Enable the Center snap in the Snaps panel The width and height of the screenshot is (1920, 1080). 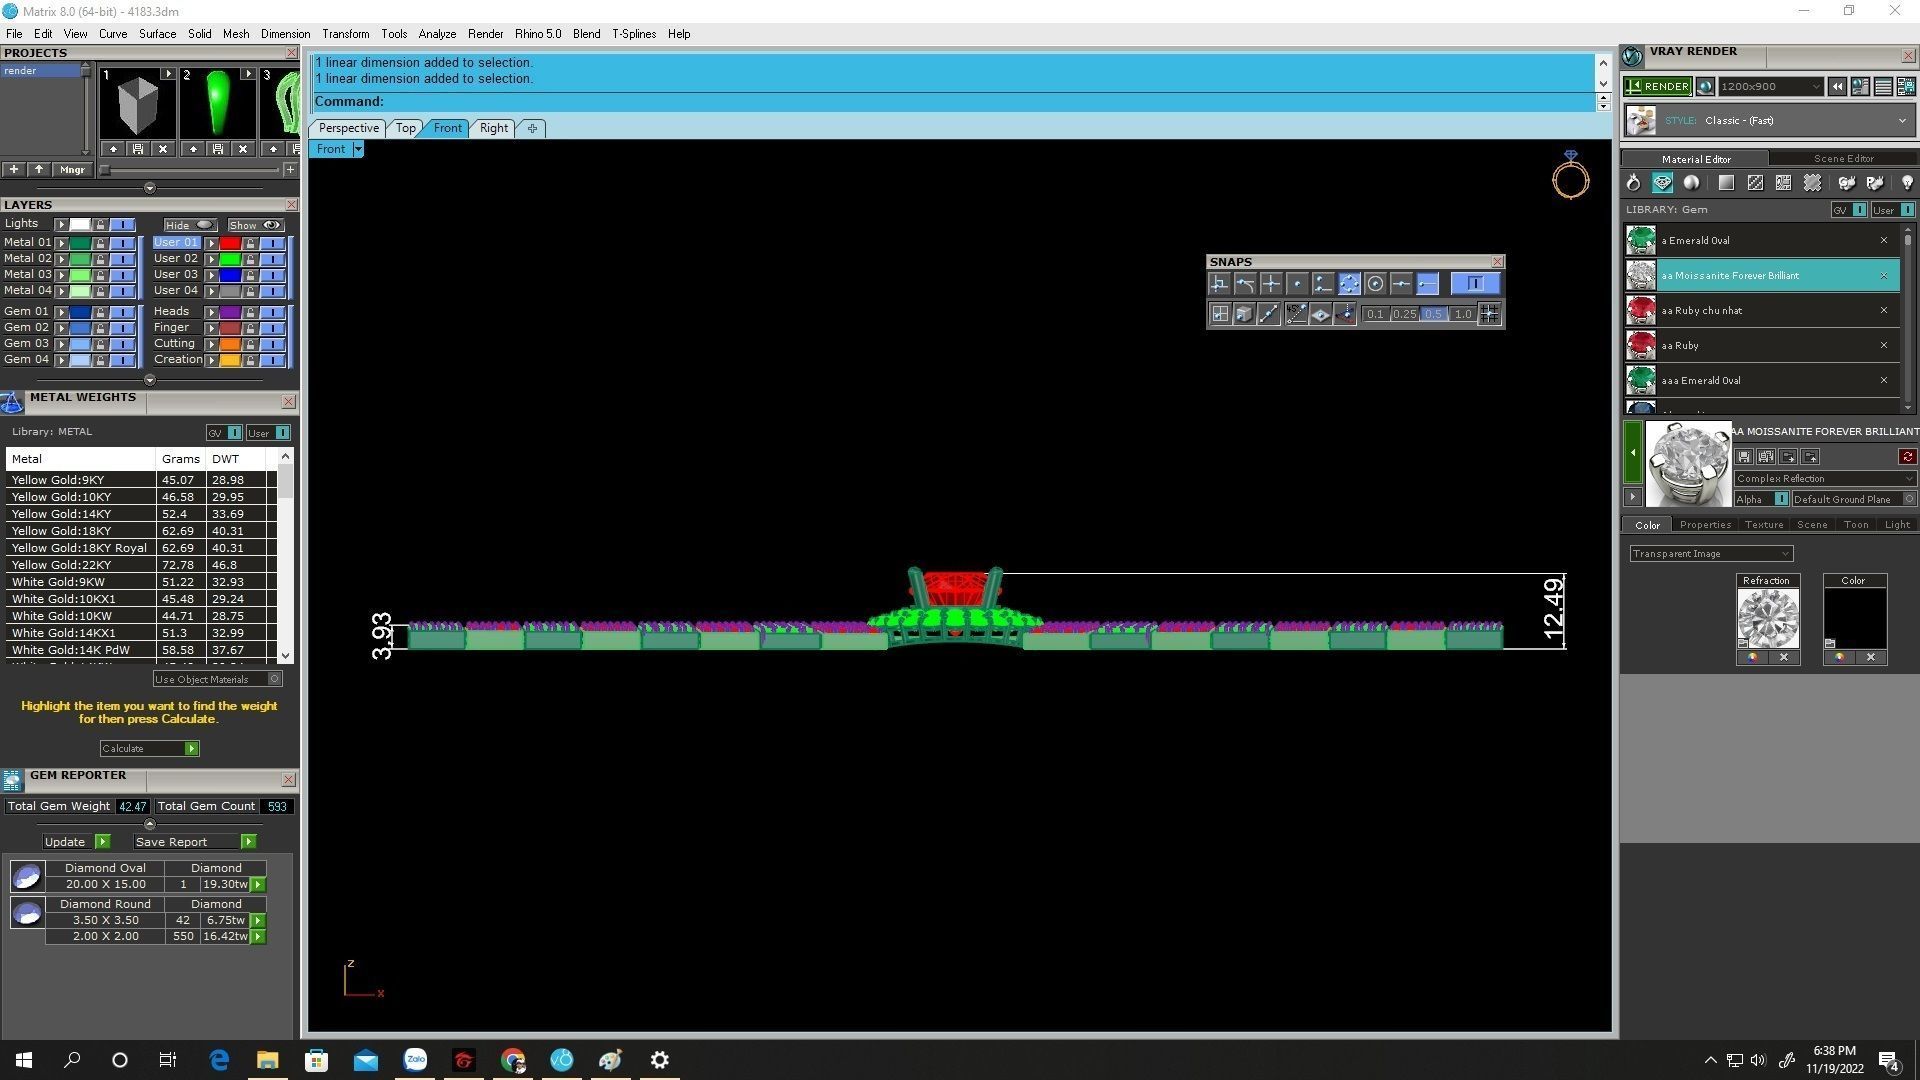(x=1375, y=284)
